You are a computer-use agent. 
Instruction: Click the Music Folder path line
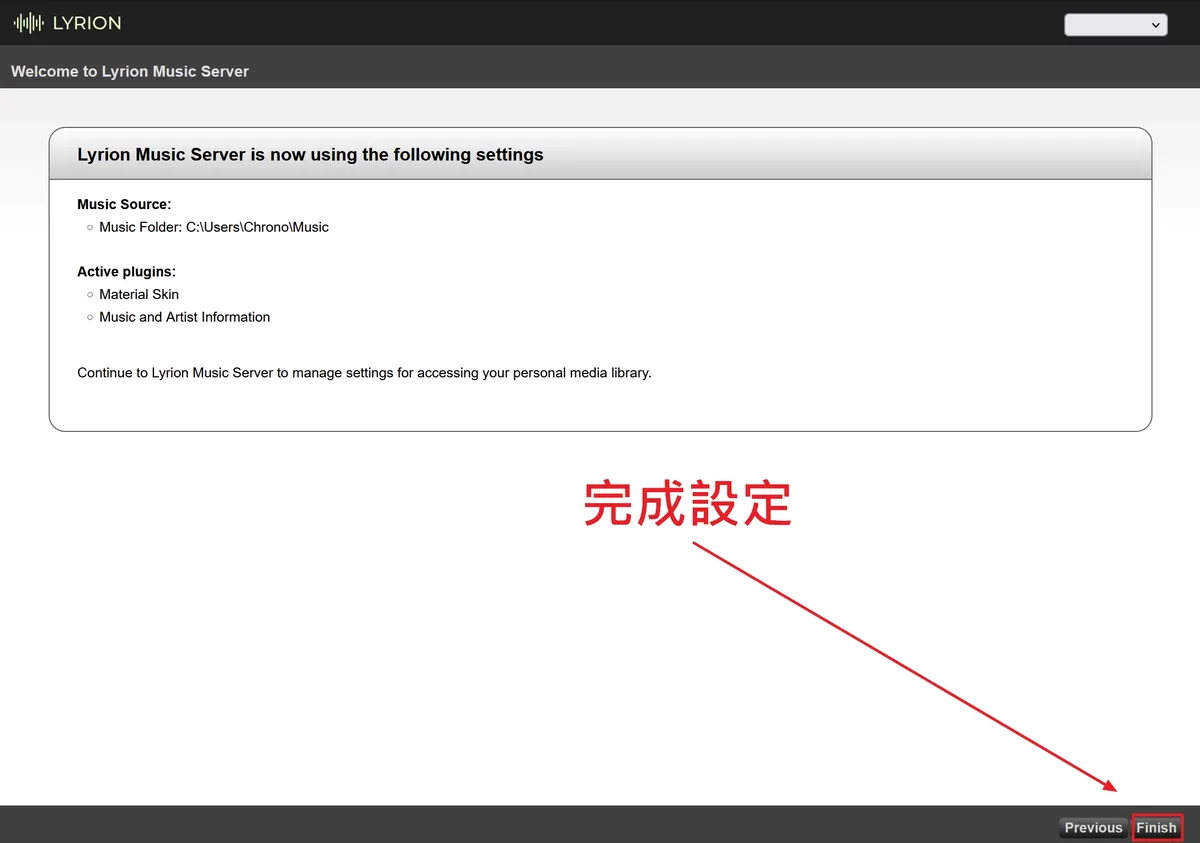click(x=214, y=227)
